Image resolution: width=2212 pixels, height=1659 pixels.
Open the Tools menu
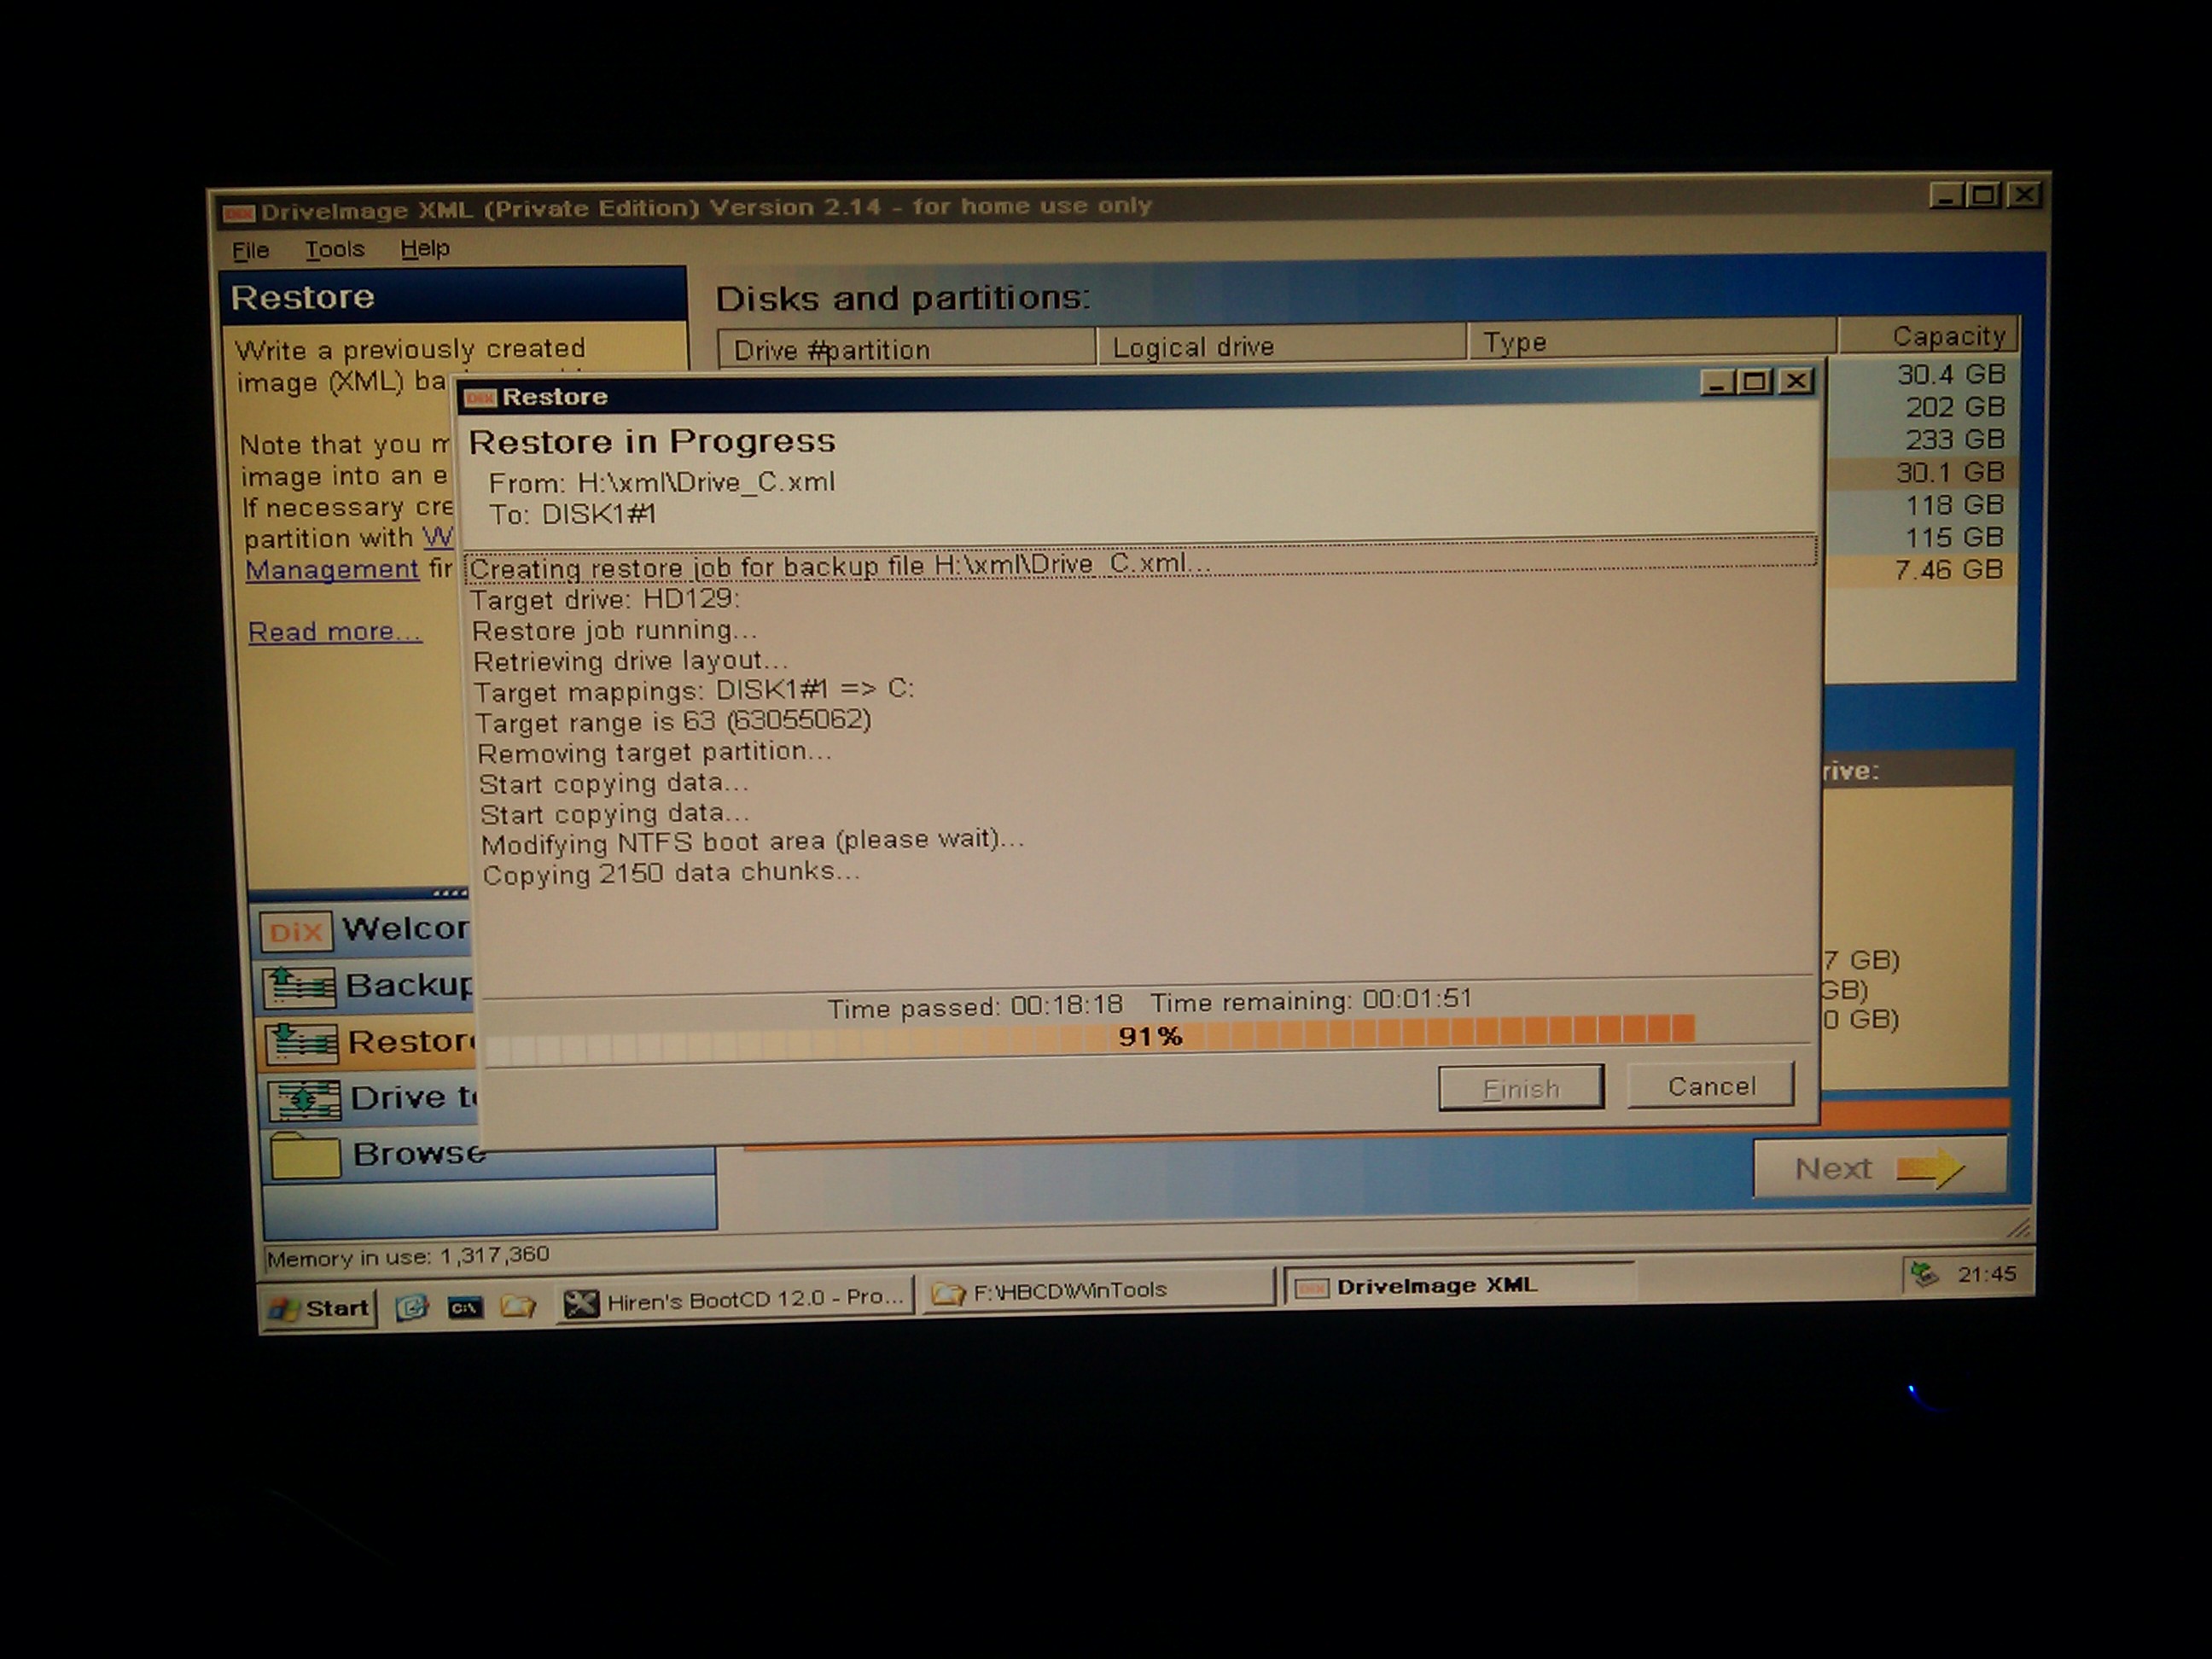click(334, 249)
